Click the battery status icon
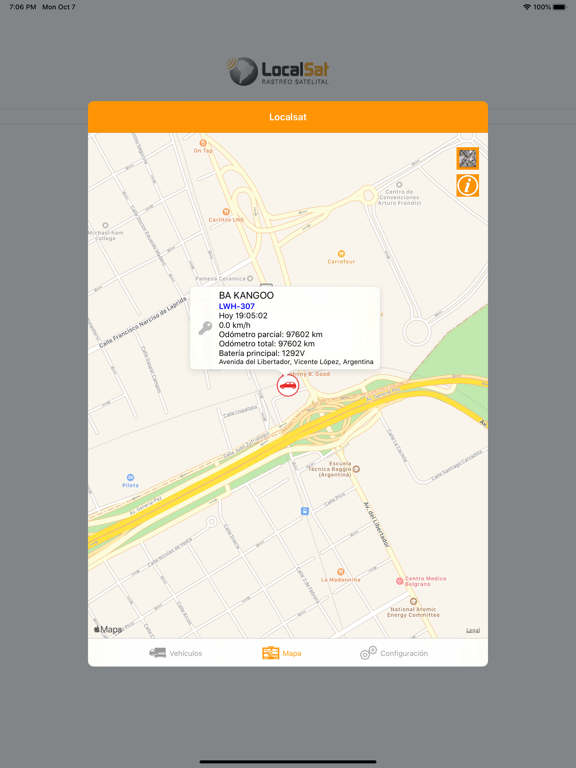576x768 pixels. pos(560,7)
